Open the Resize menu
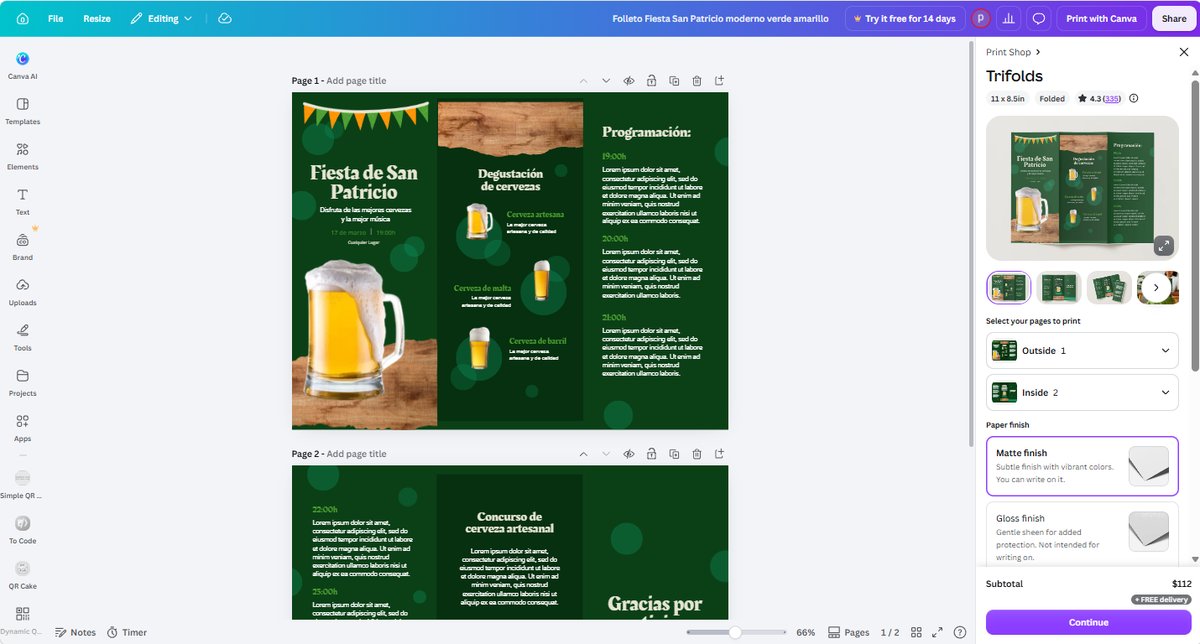1200x644 pixels. pyautogui.click(x=97, y=18)
